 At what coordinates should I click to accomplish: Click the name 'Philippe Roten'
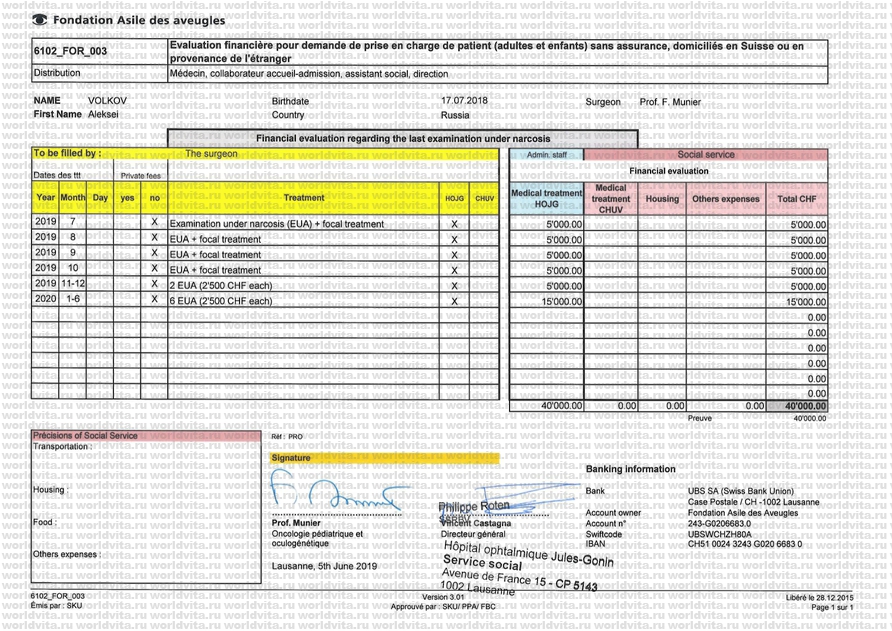[474, 506]
